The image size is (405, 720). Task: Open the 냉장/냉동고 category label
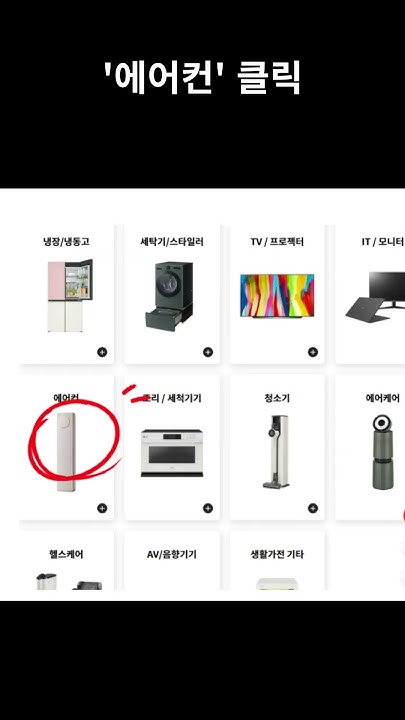pyautogui.click(x=66, y=242)
